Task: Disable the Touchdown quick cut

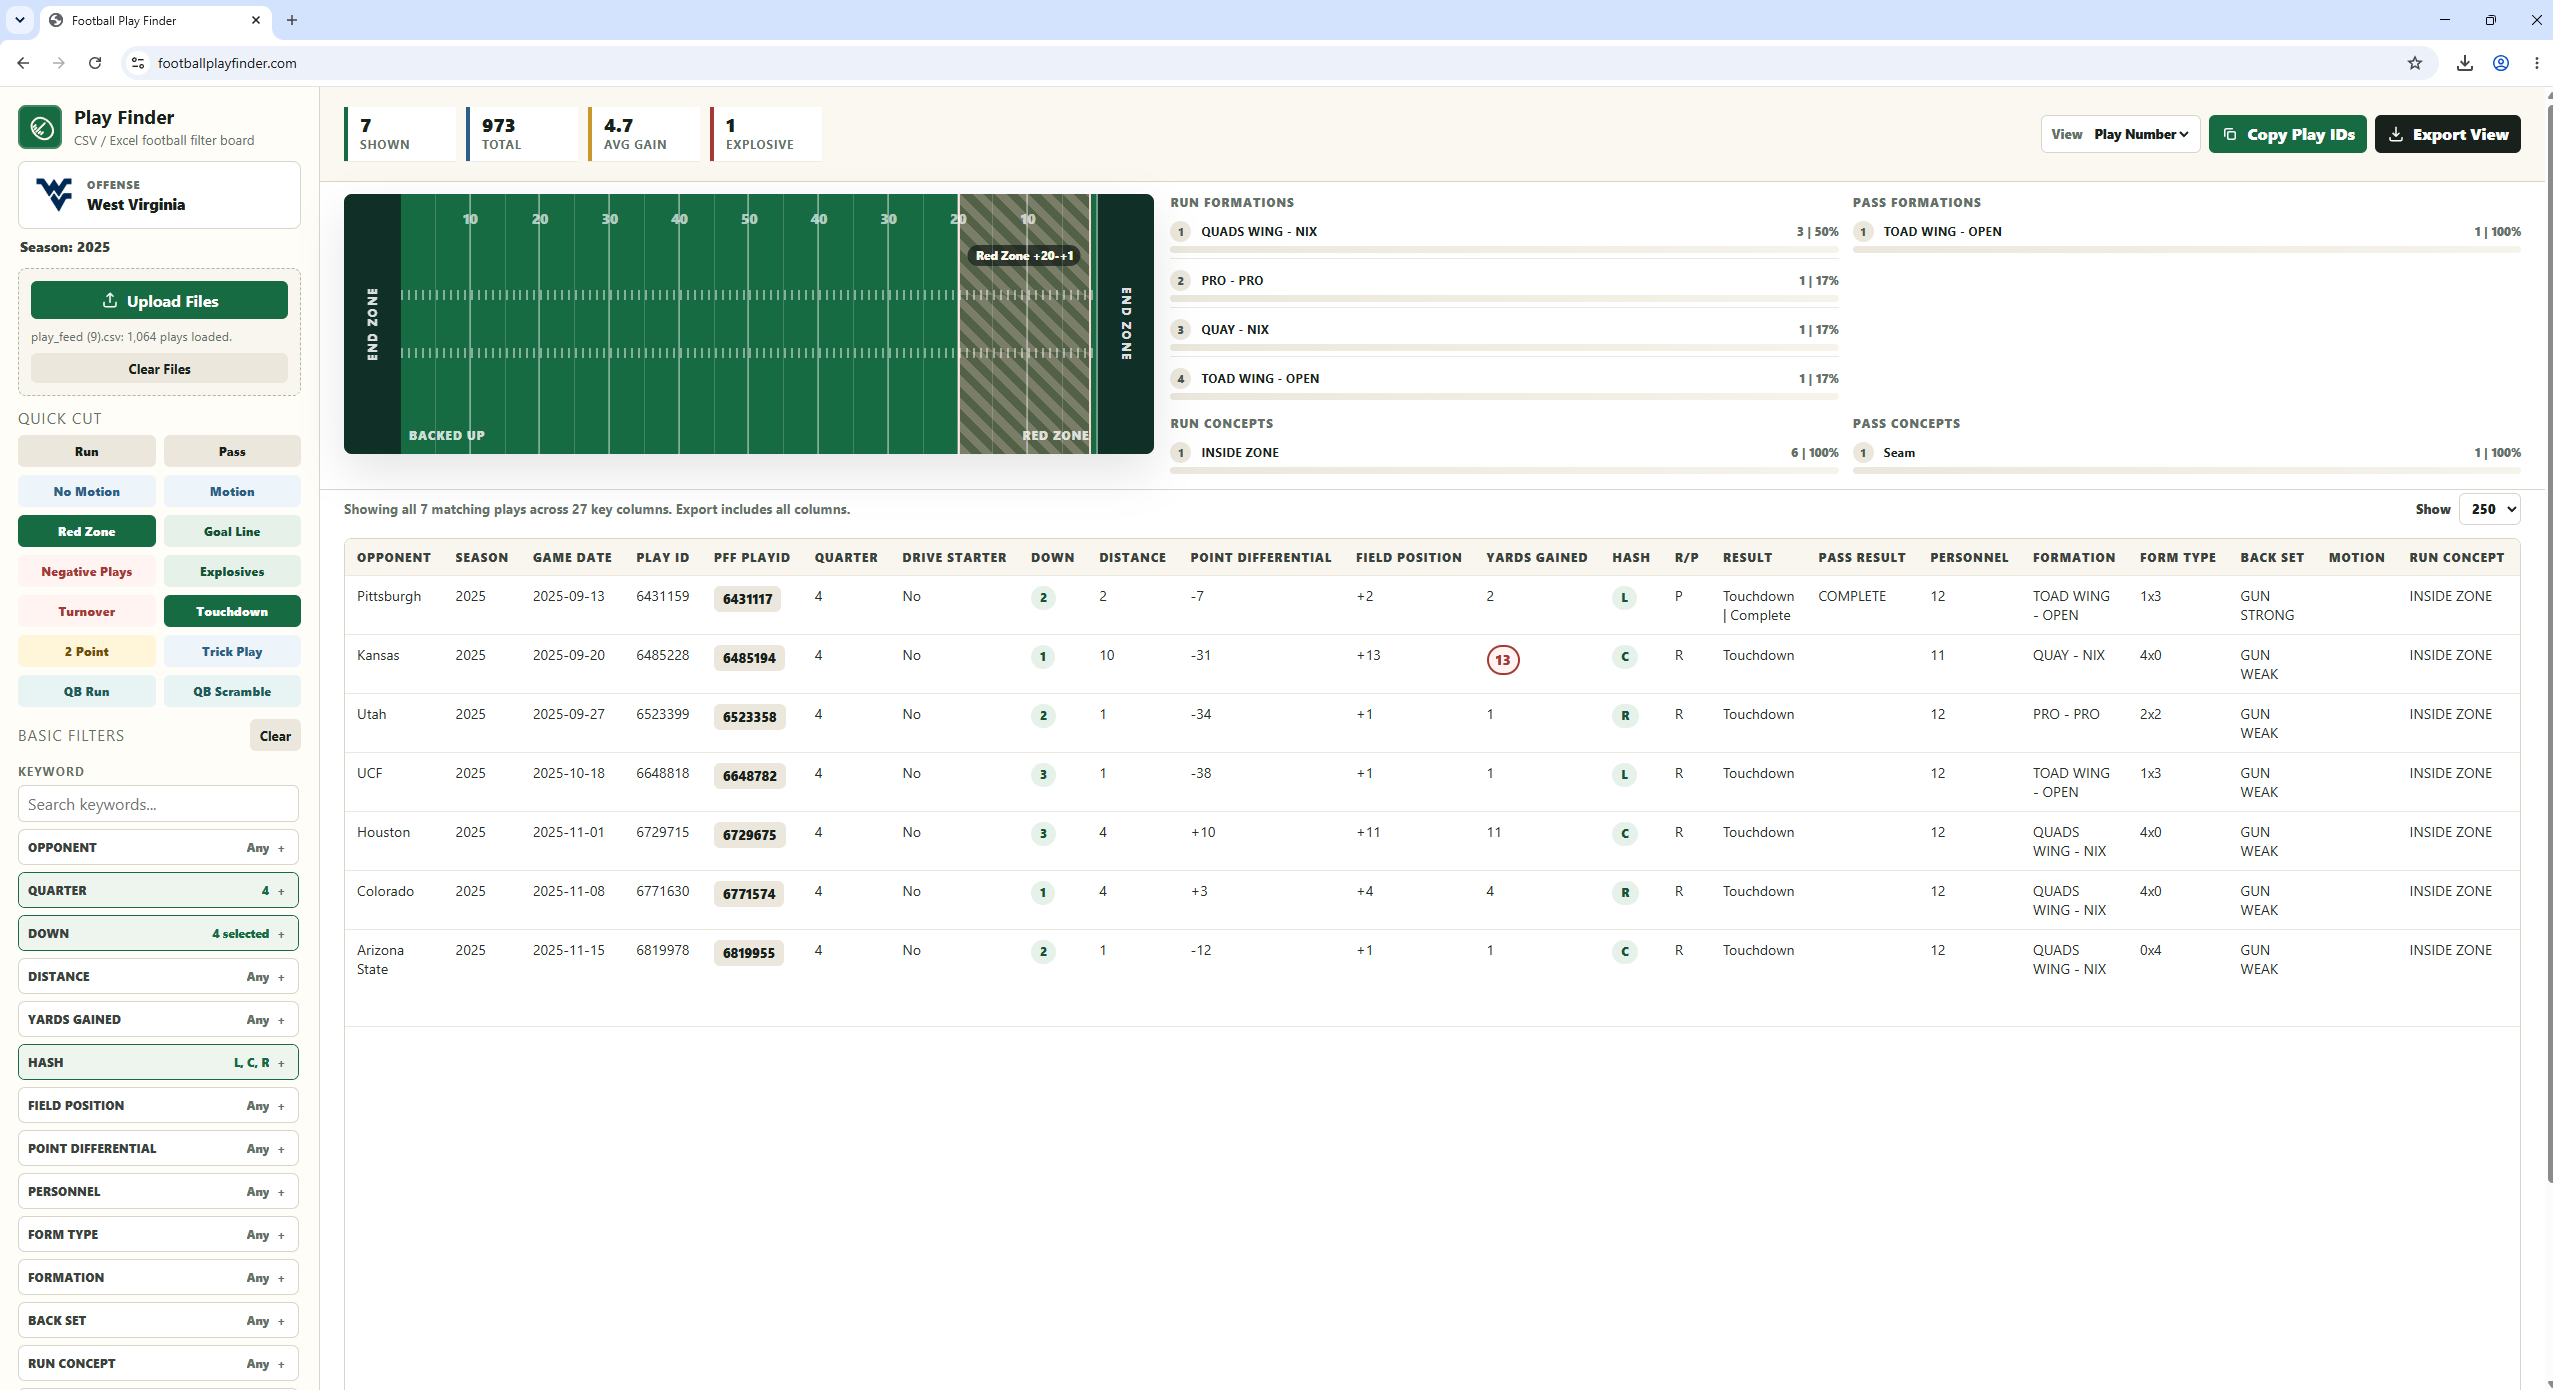Action: click(232, 611)
